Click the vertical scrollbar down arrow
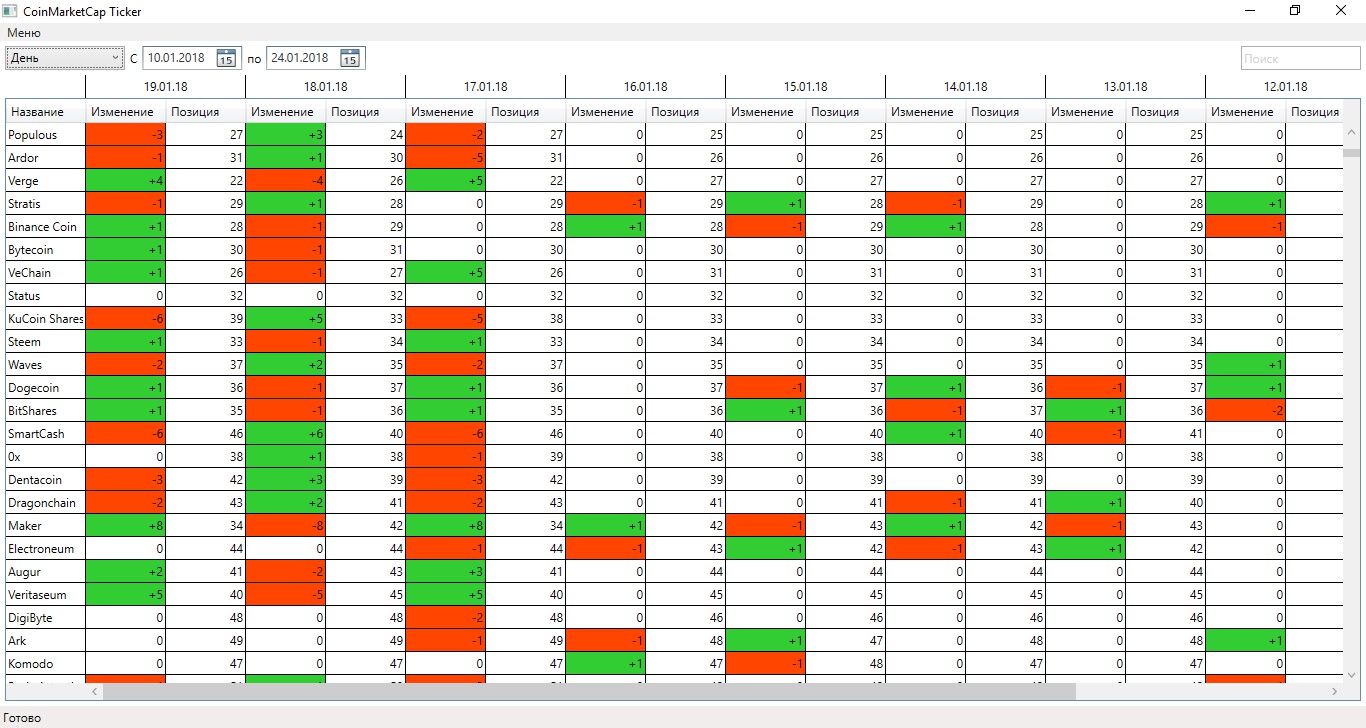 (1352, 675)
